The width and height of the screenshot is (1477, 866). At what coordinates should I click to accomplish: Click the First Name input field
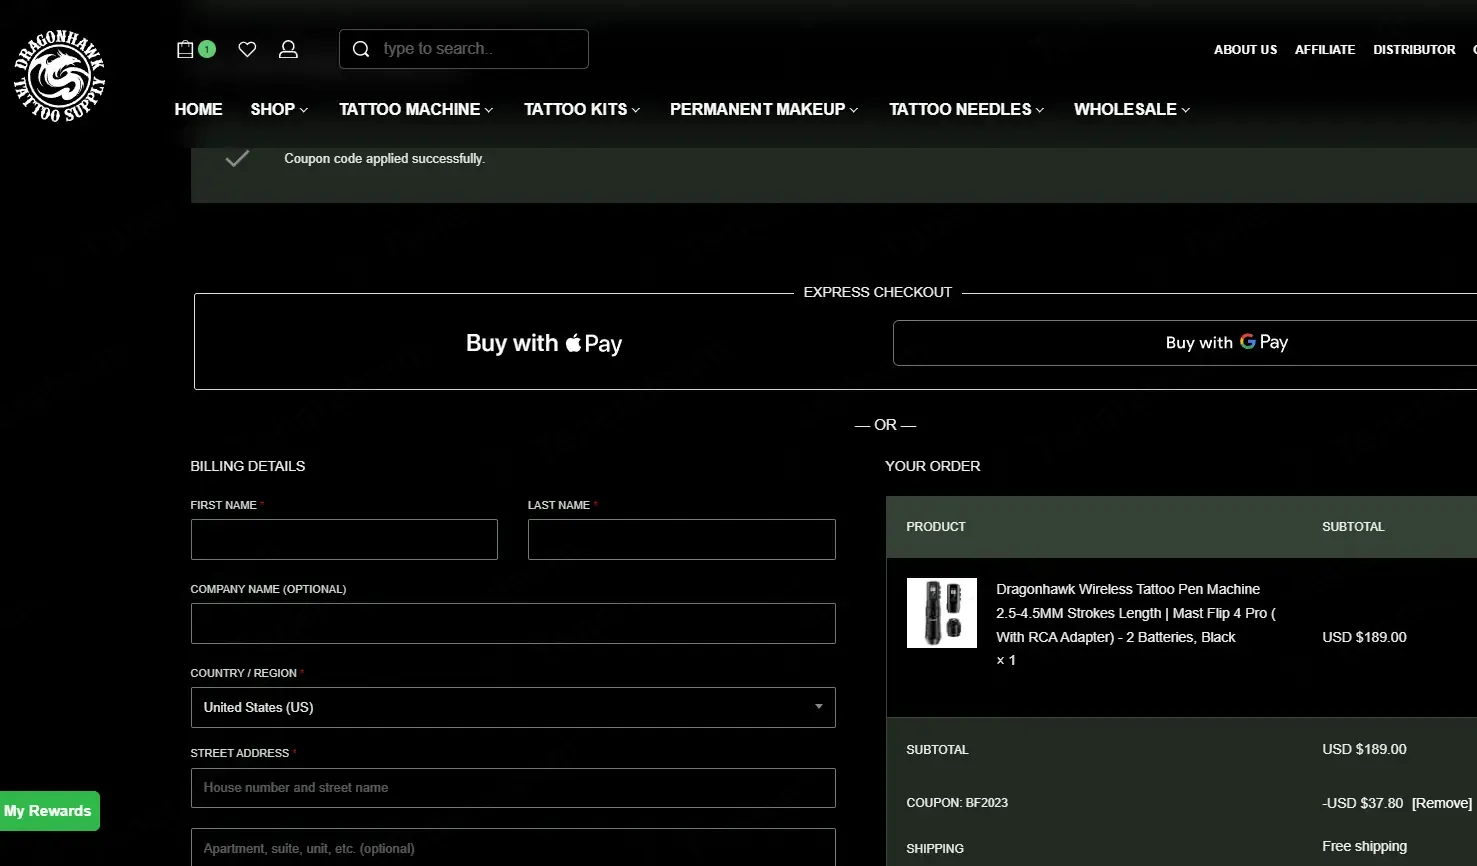(344, 539)
